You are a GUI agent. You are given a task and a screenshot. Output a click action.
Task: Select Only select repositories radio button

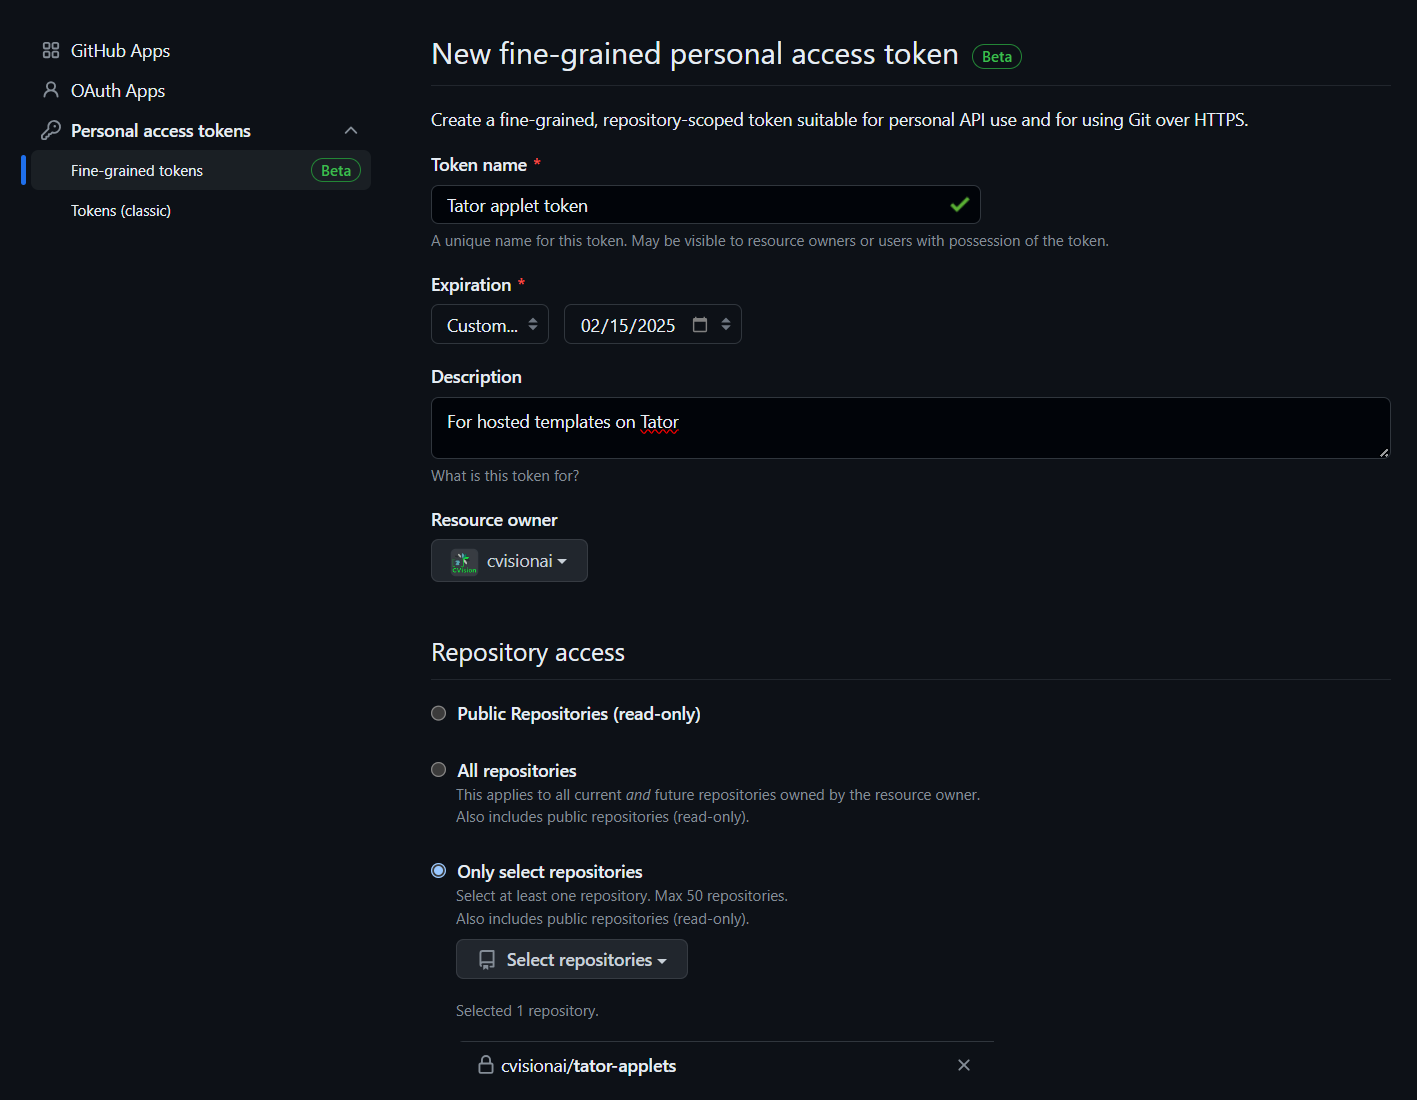click(438, 870)
